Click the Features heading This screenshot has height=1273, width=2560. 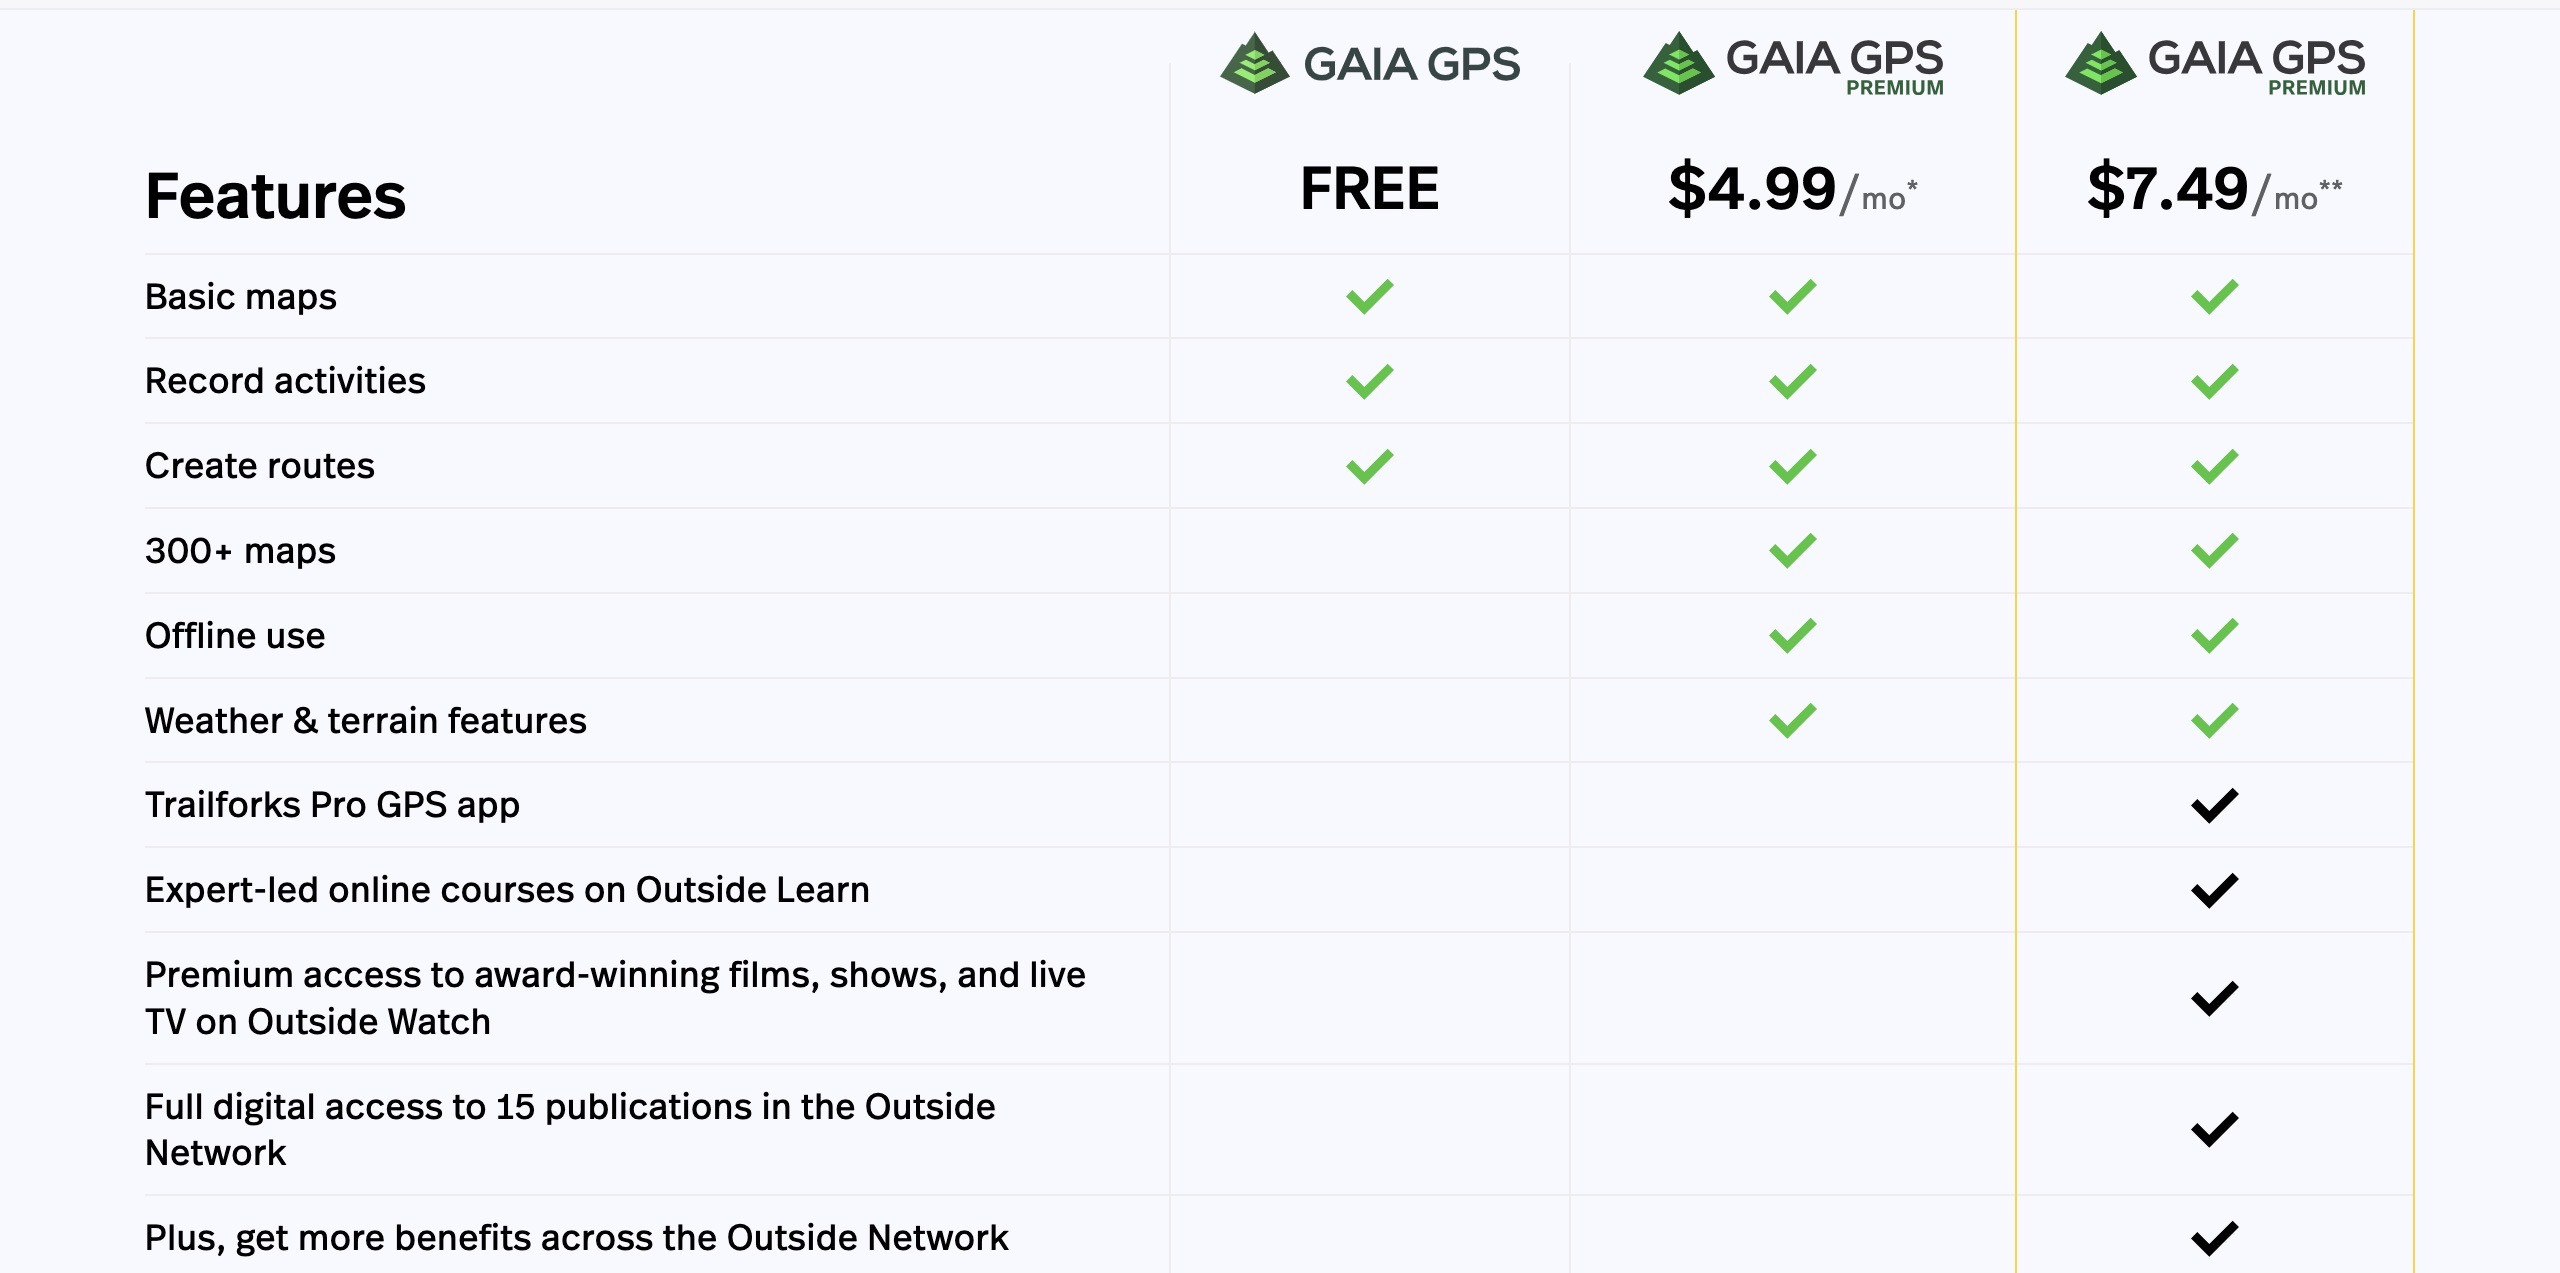point(275,195)
